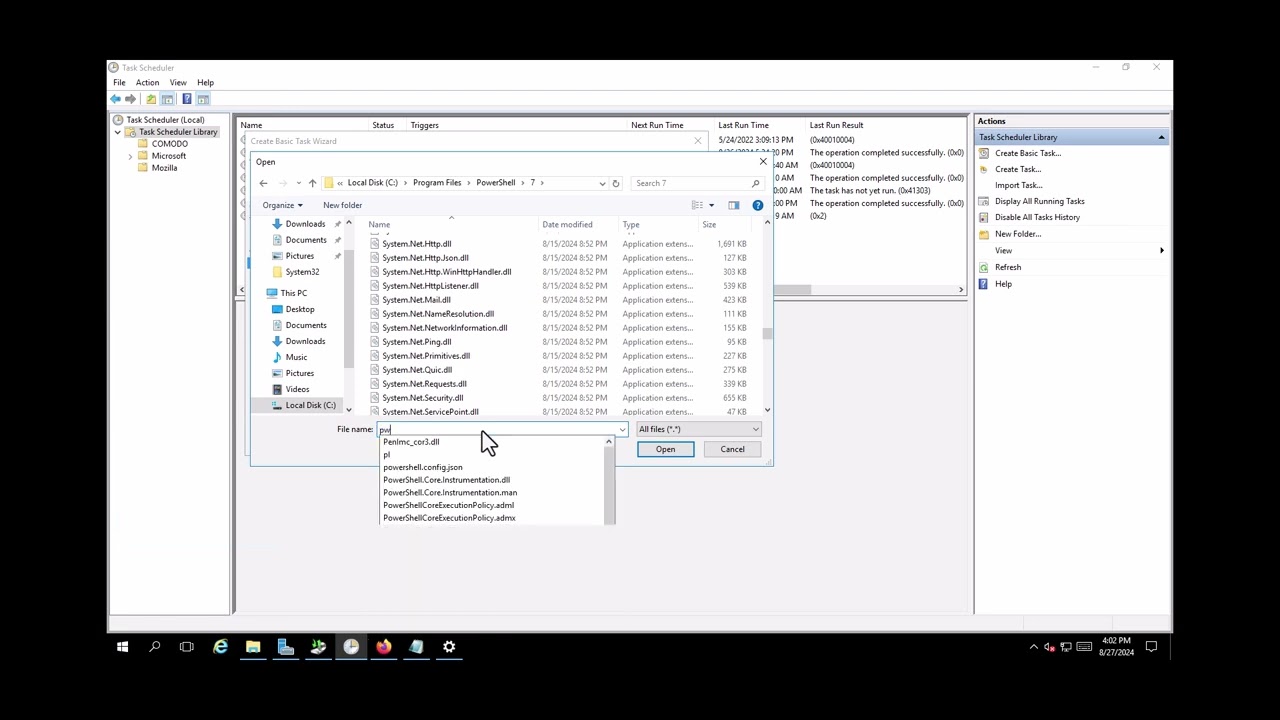
Task: Click the Open button
Action: pos(665,449)
